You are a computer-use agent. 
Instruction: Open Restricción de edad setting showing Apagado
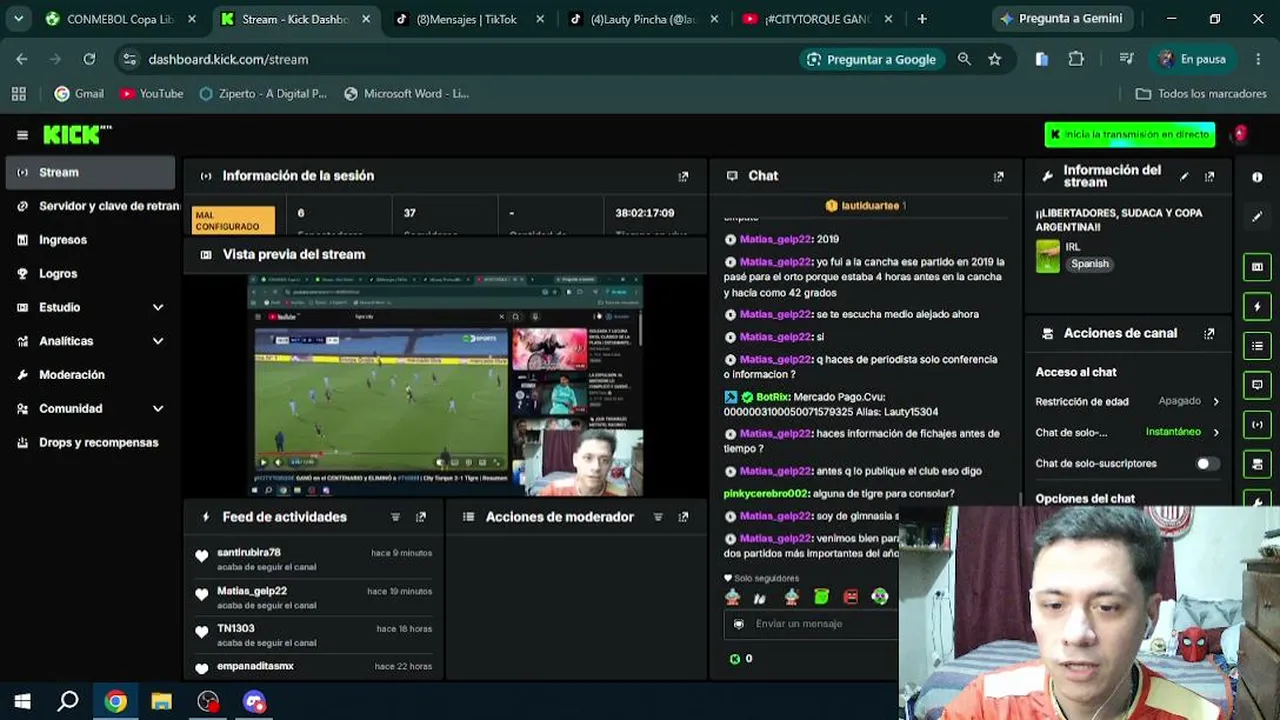pyautogui.click(x=1128, y=402)
